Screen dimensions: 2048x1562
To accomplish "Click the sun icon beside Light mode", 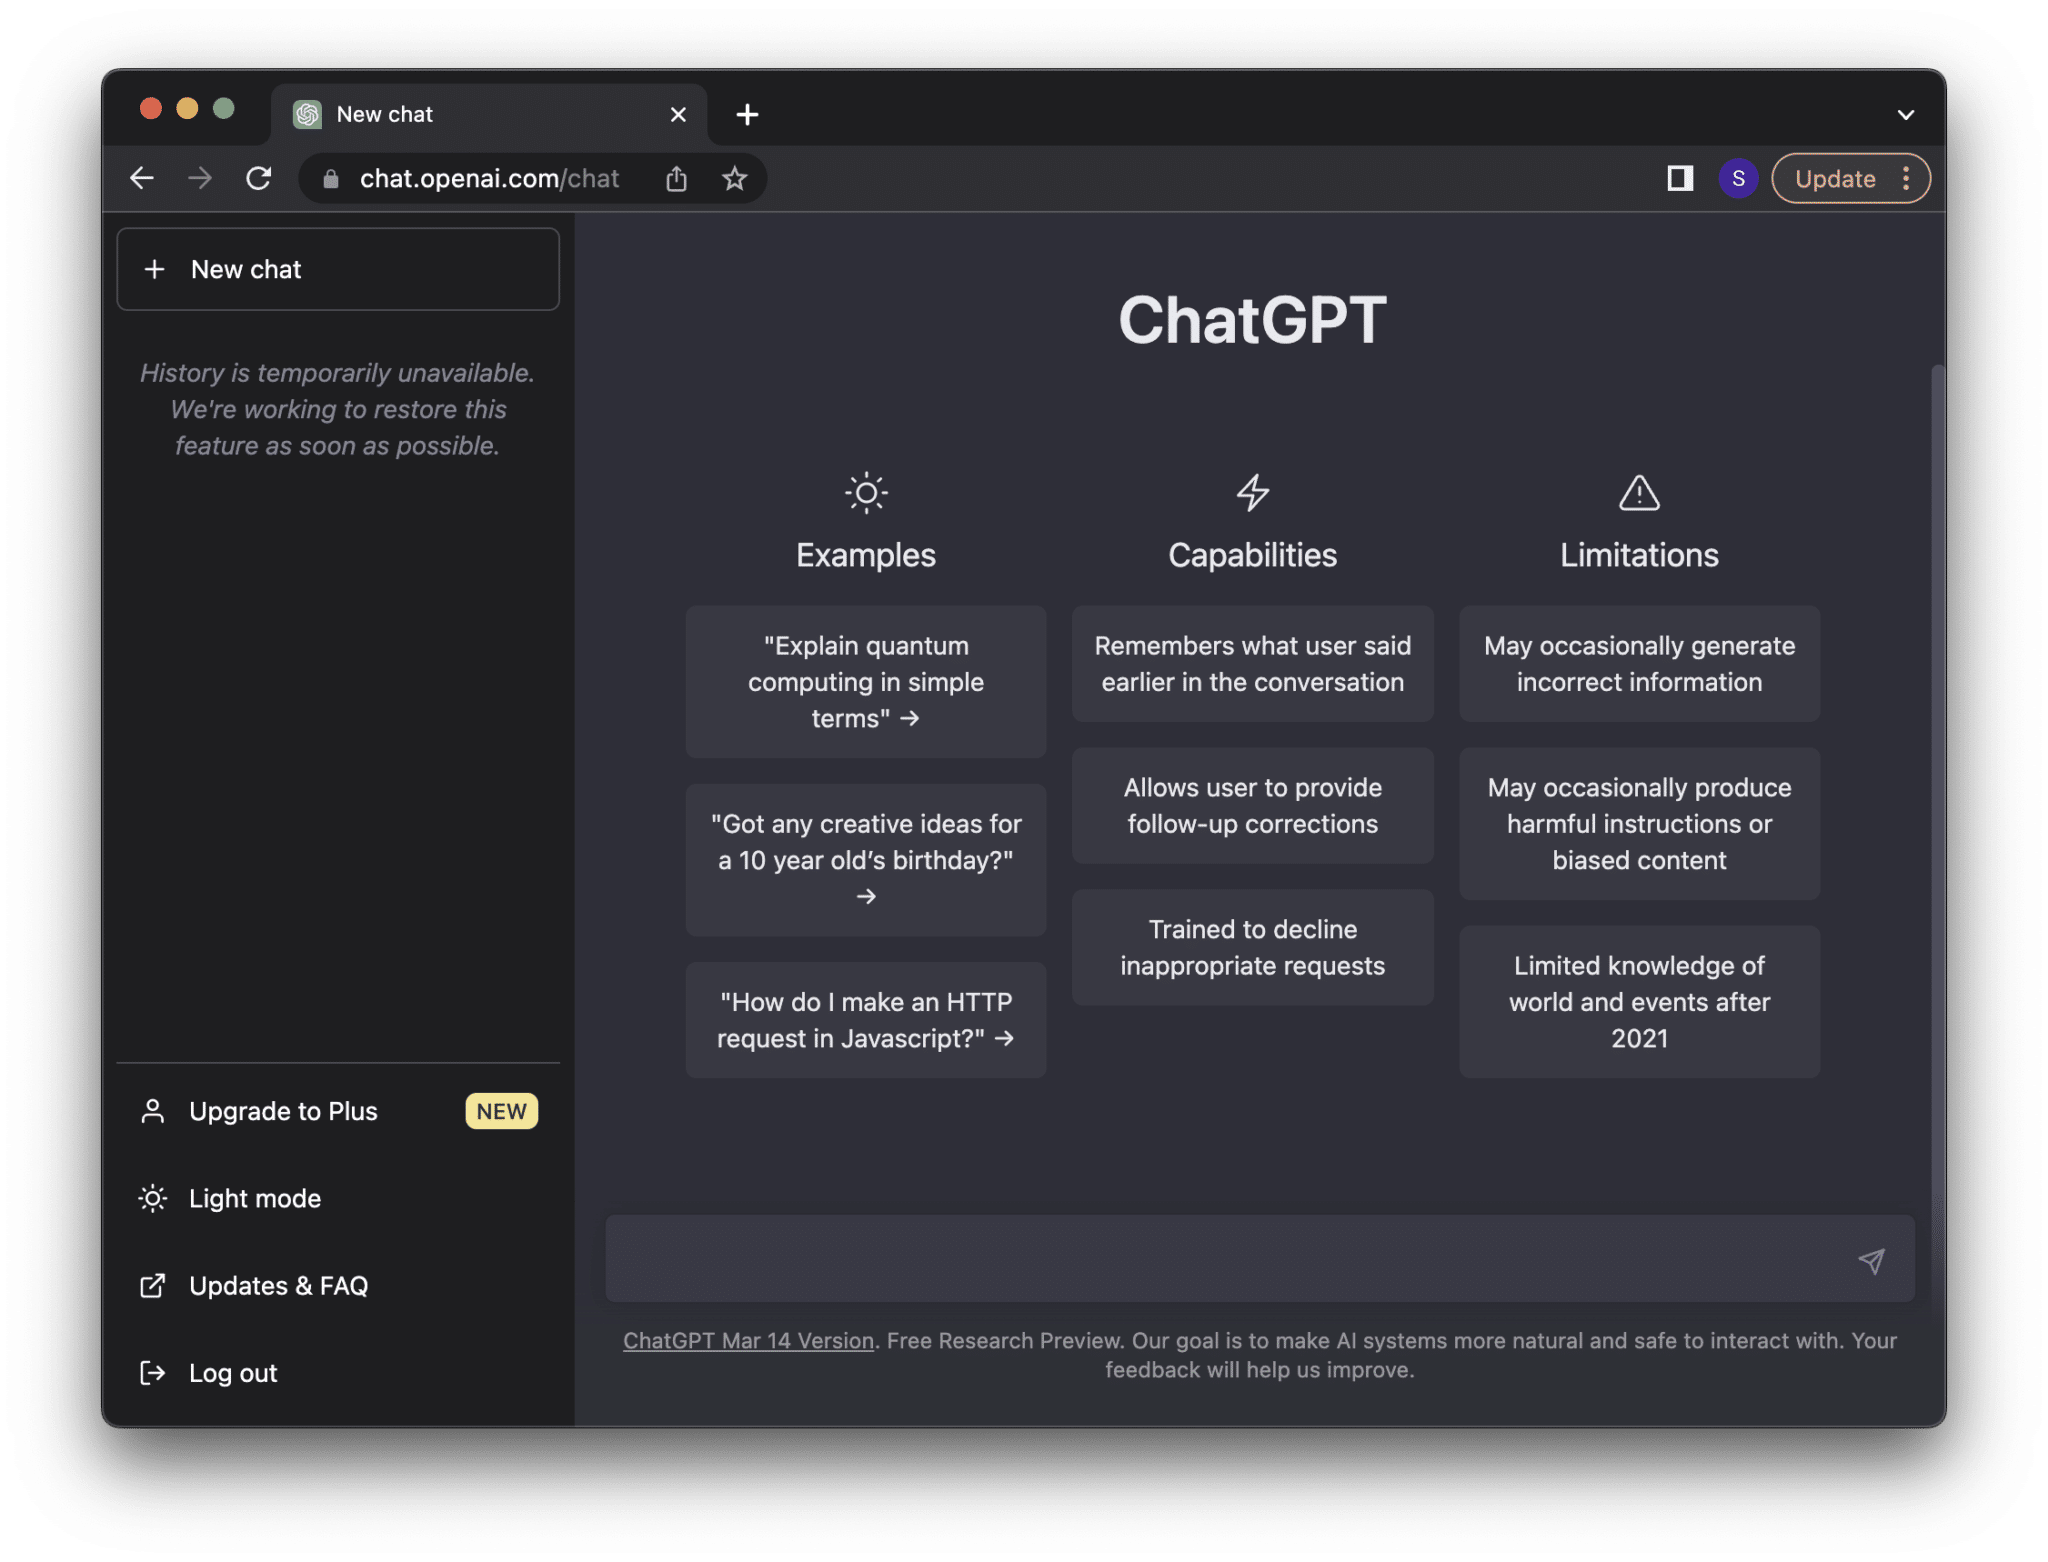I will click(153, 1198).
